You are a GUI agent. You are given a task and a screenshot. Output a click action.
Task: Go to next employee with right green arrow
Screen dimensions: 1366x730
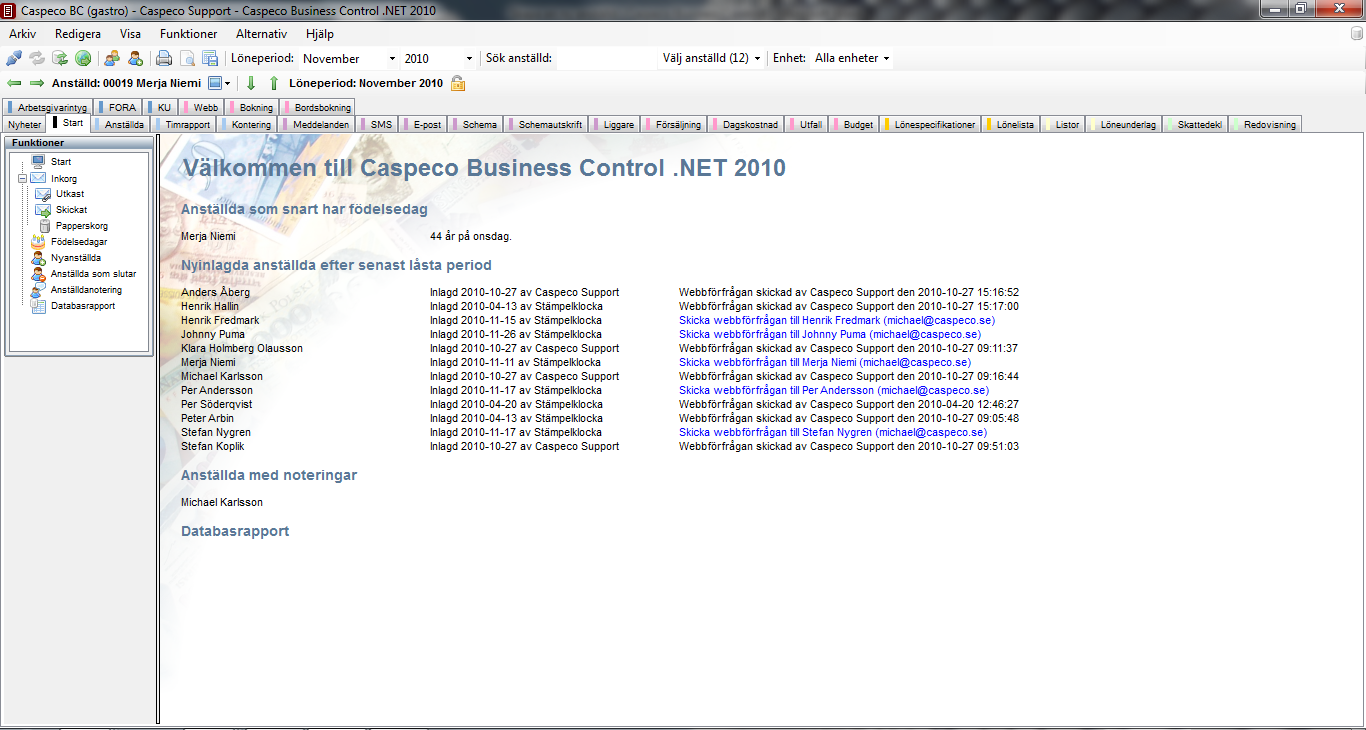point(37,83)
